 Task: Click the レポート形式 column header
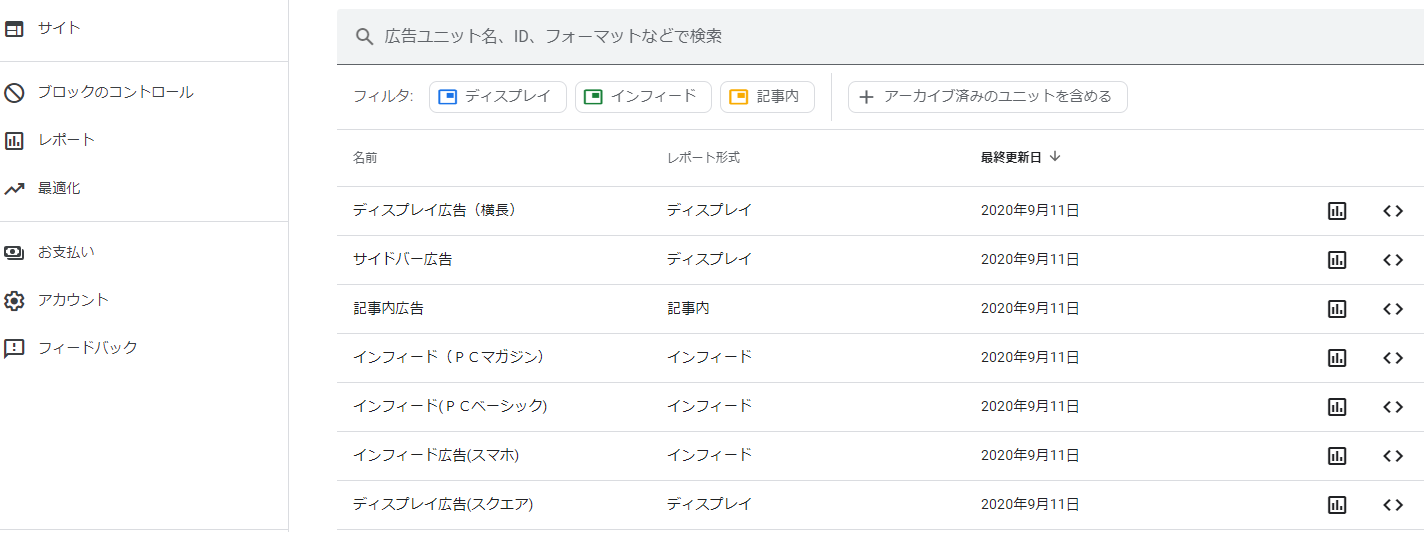tap(703, 158)
